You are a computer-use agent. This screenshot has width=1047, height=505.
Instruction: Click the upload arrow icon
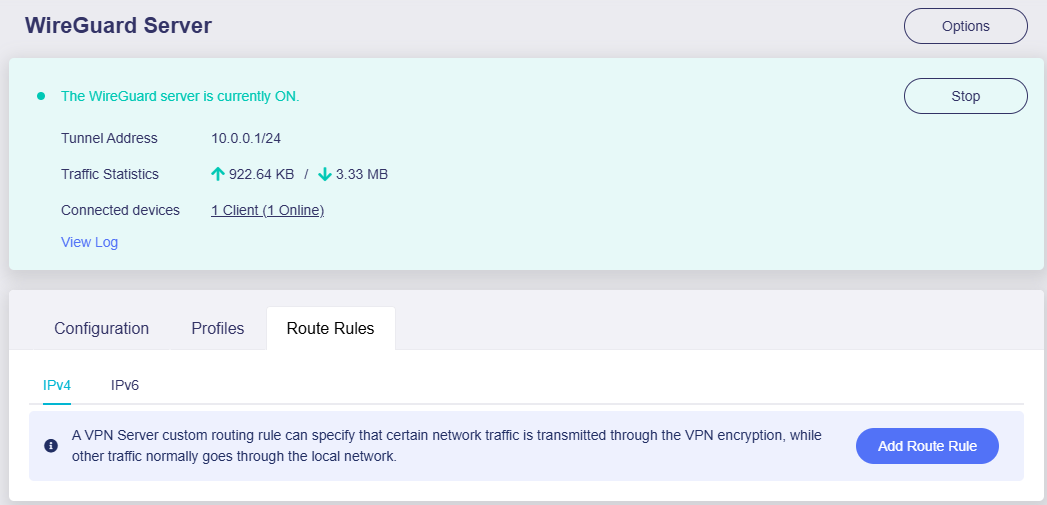[x=218, y=174]
